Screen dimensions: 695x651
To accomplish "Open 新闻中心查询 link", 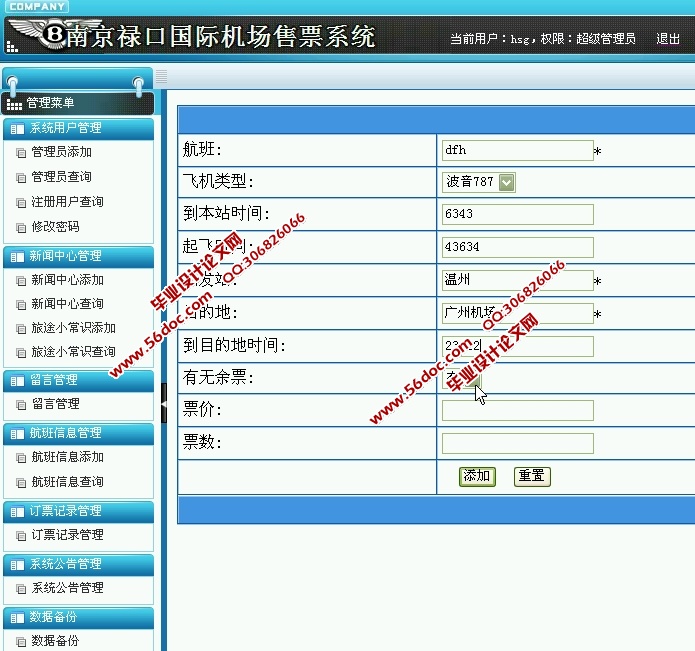I will tap(67, 304).
